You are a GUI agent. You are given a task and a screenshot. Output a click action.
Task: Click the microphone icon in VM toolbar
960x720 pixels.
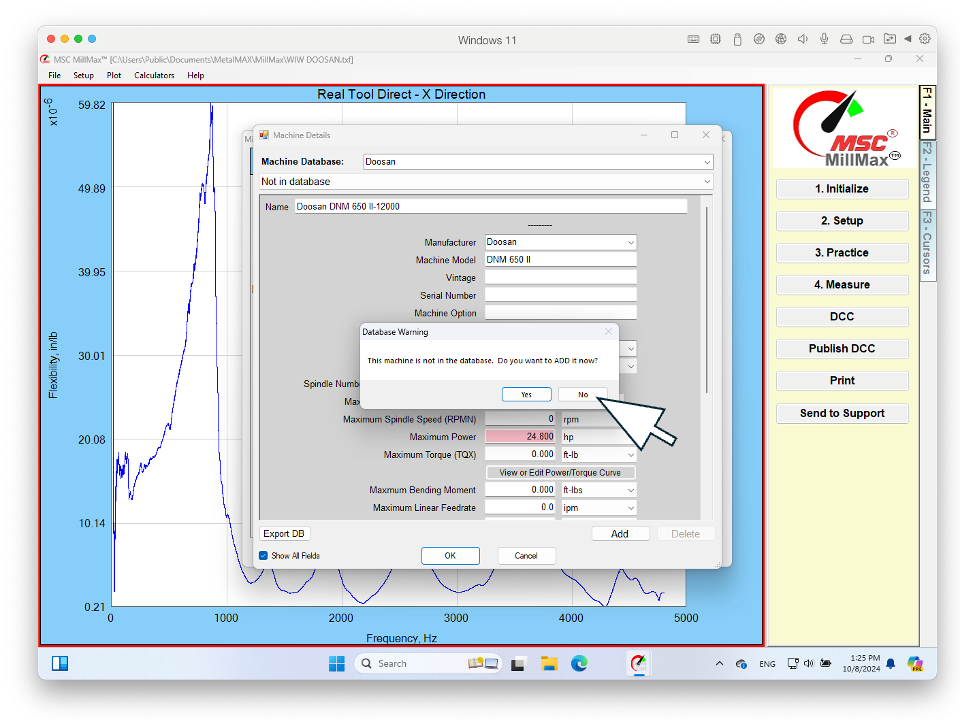(824, 39)
